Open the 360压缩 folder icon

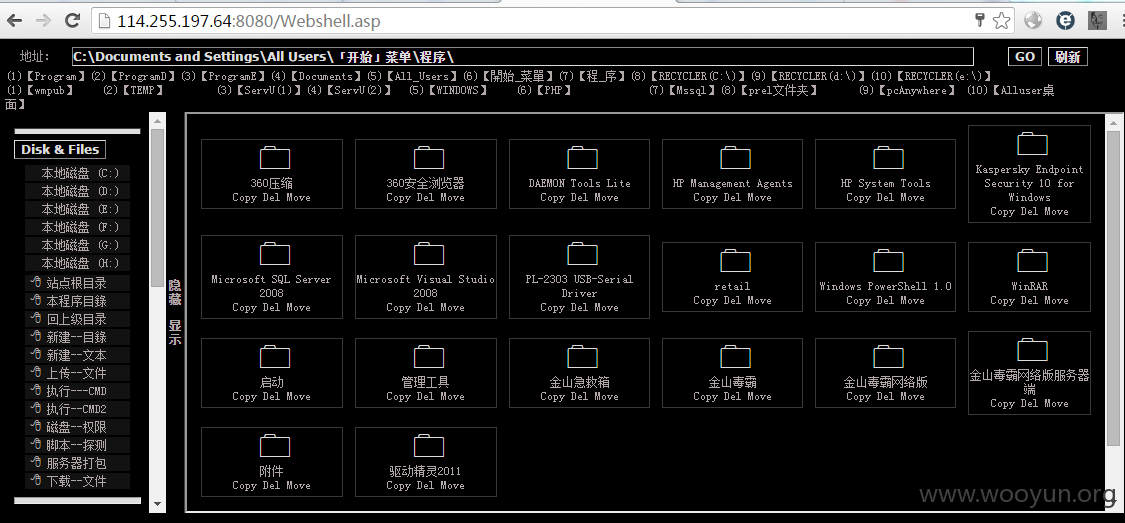(275, 158)
